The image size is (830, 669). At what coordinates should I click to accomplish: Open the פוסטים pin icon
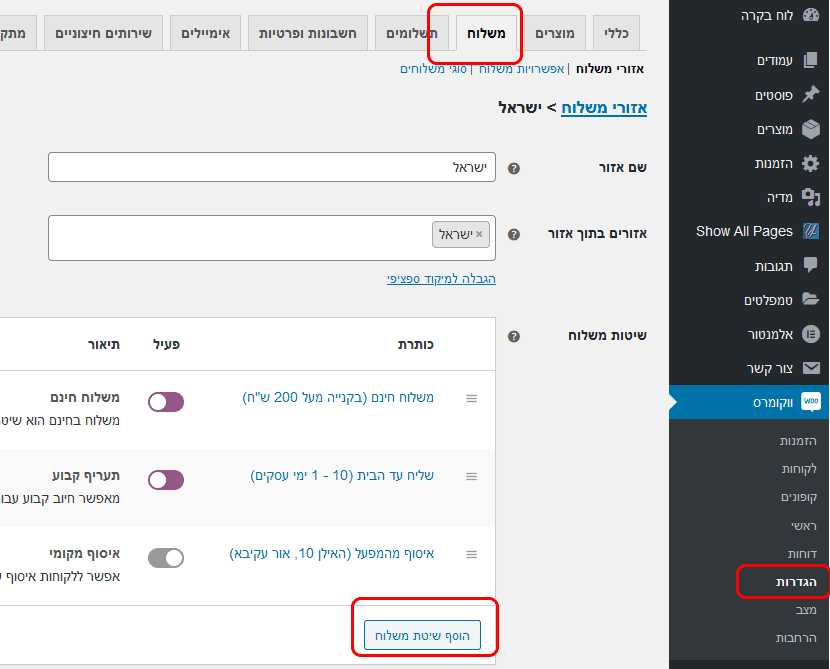coord(810,95)
